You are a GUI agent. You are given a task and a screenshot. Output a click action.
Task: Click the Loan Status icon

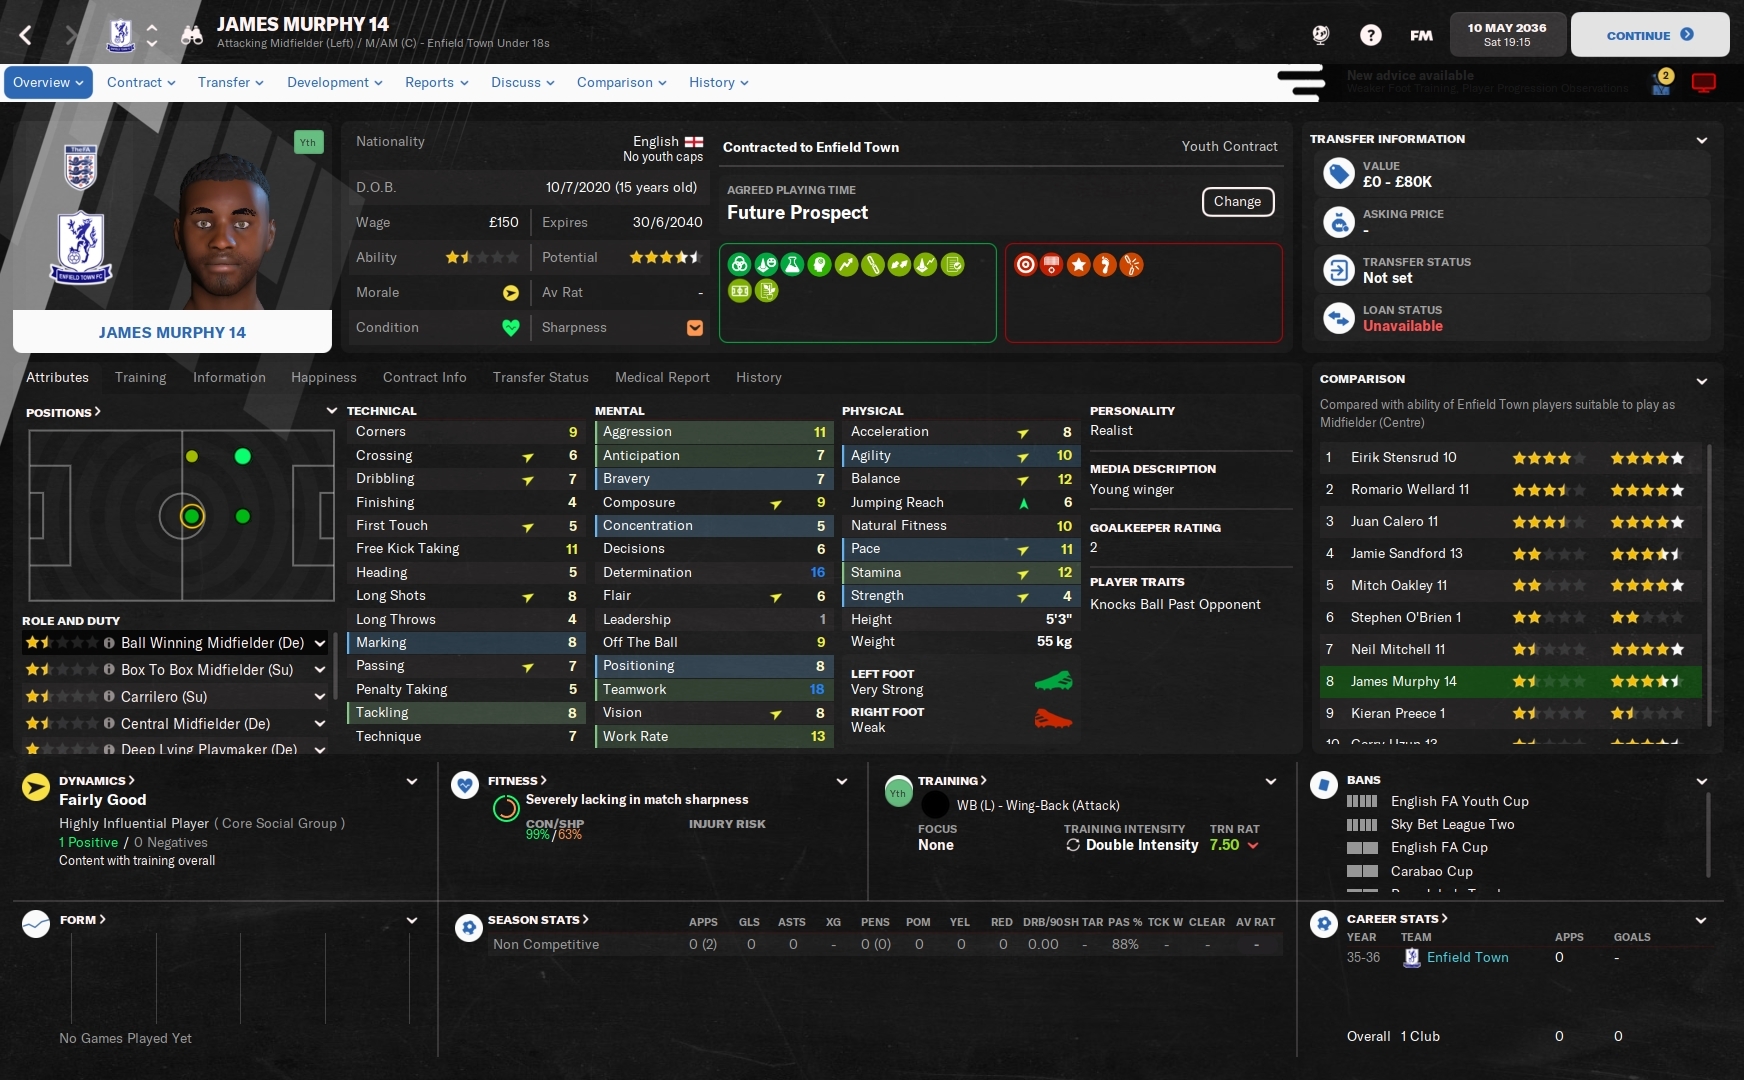click(1339, 318)
